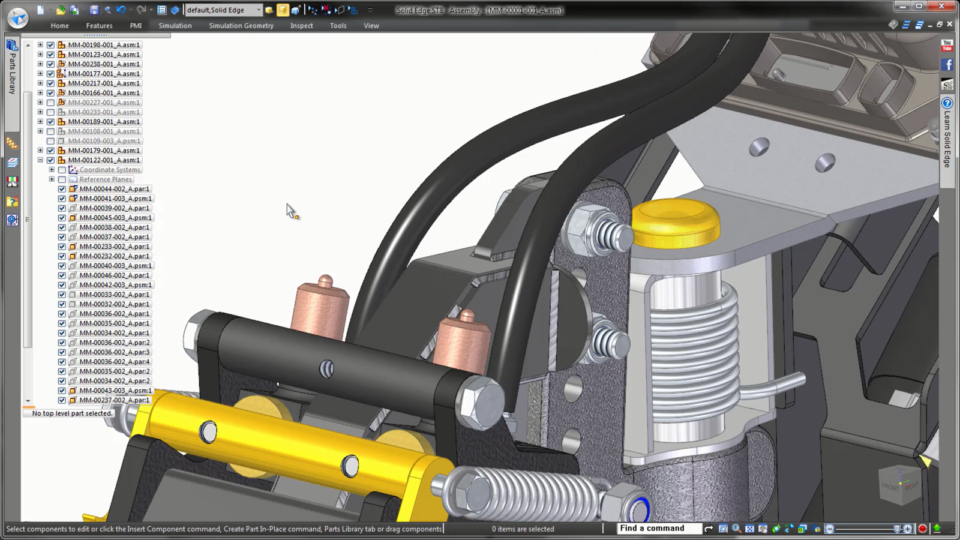Click the Save icon in quick access toolbar

pos(94,9)
